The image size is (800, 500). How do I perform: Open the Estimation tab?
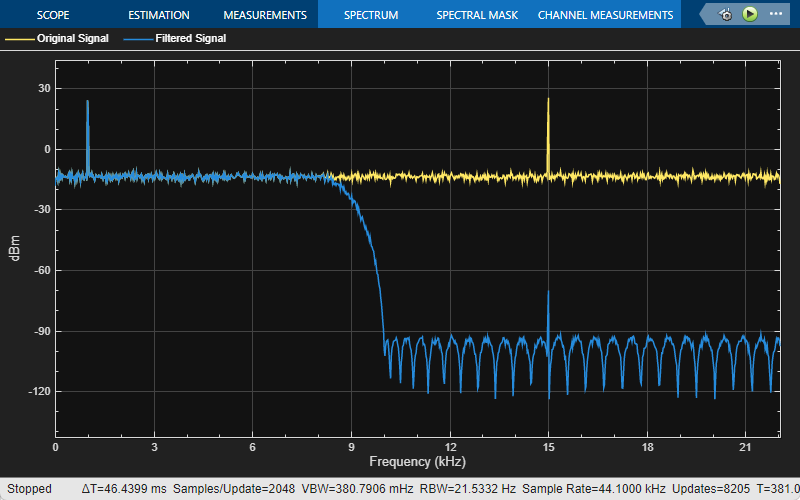point(159,15)
